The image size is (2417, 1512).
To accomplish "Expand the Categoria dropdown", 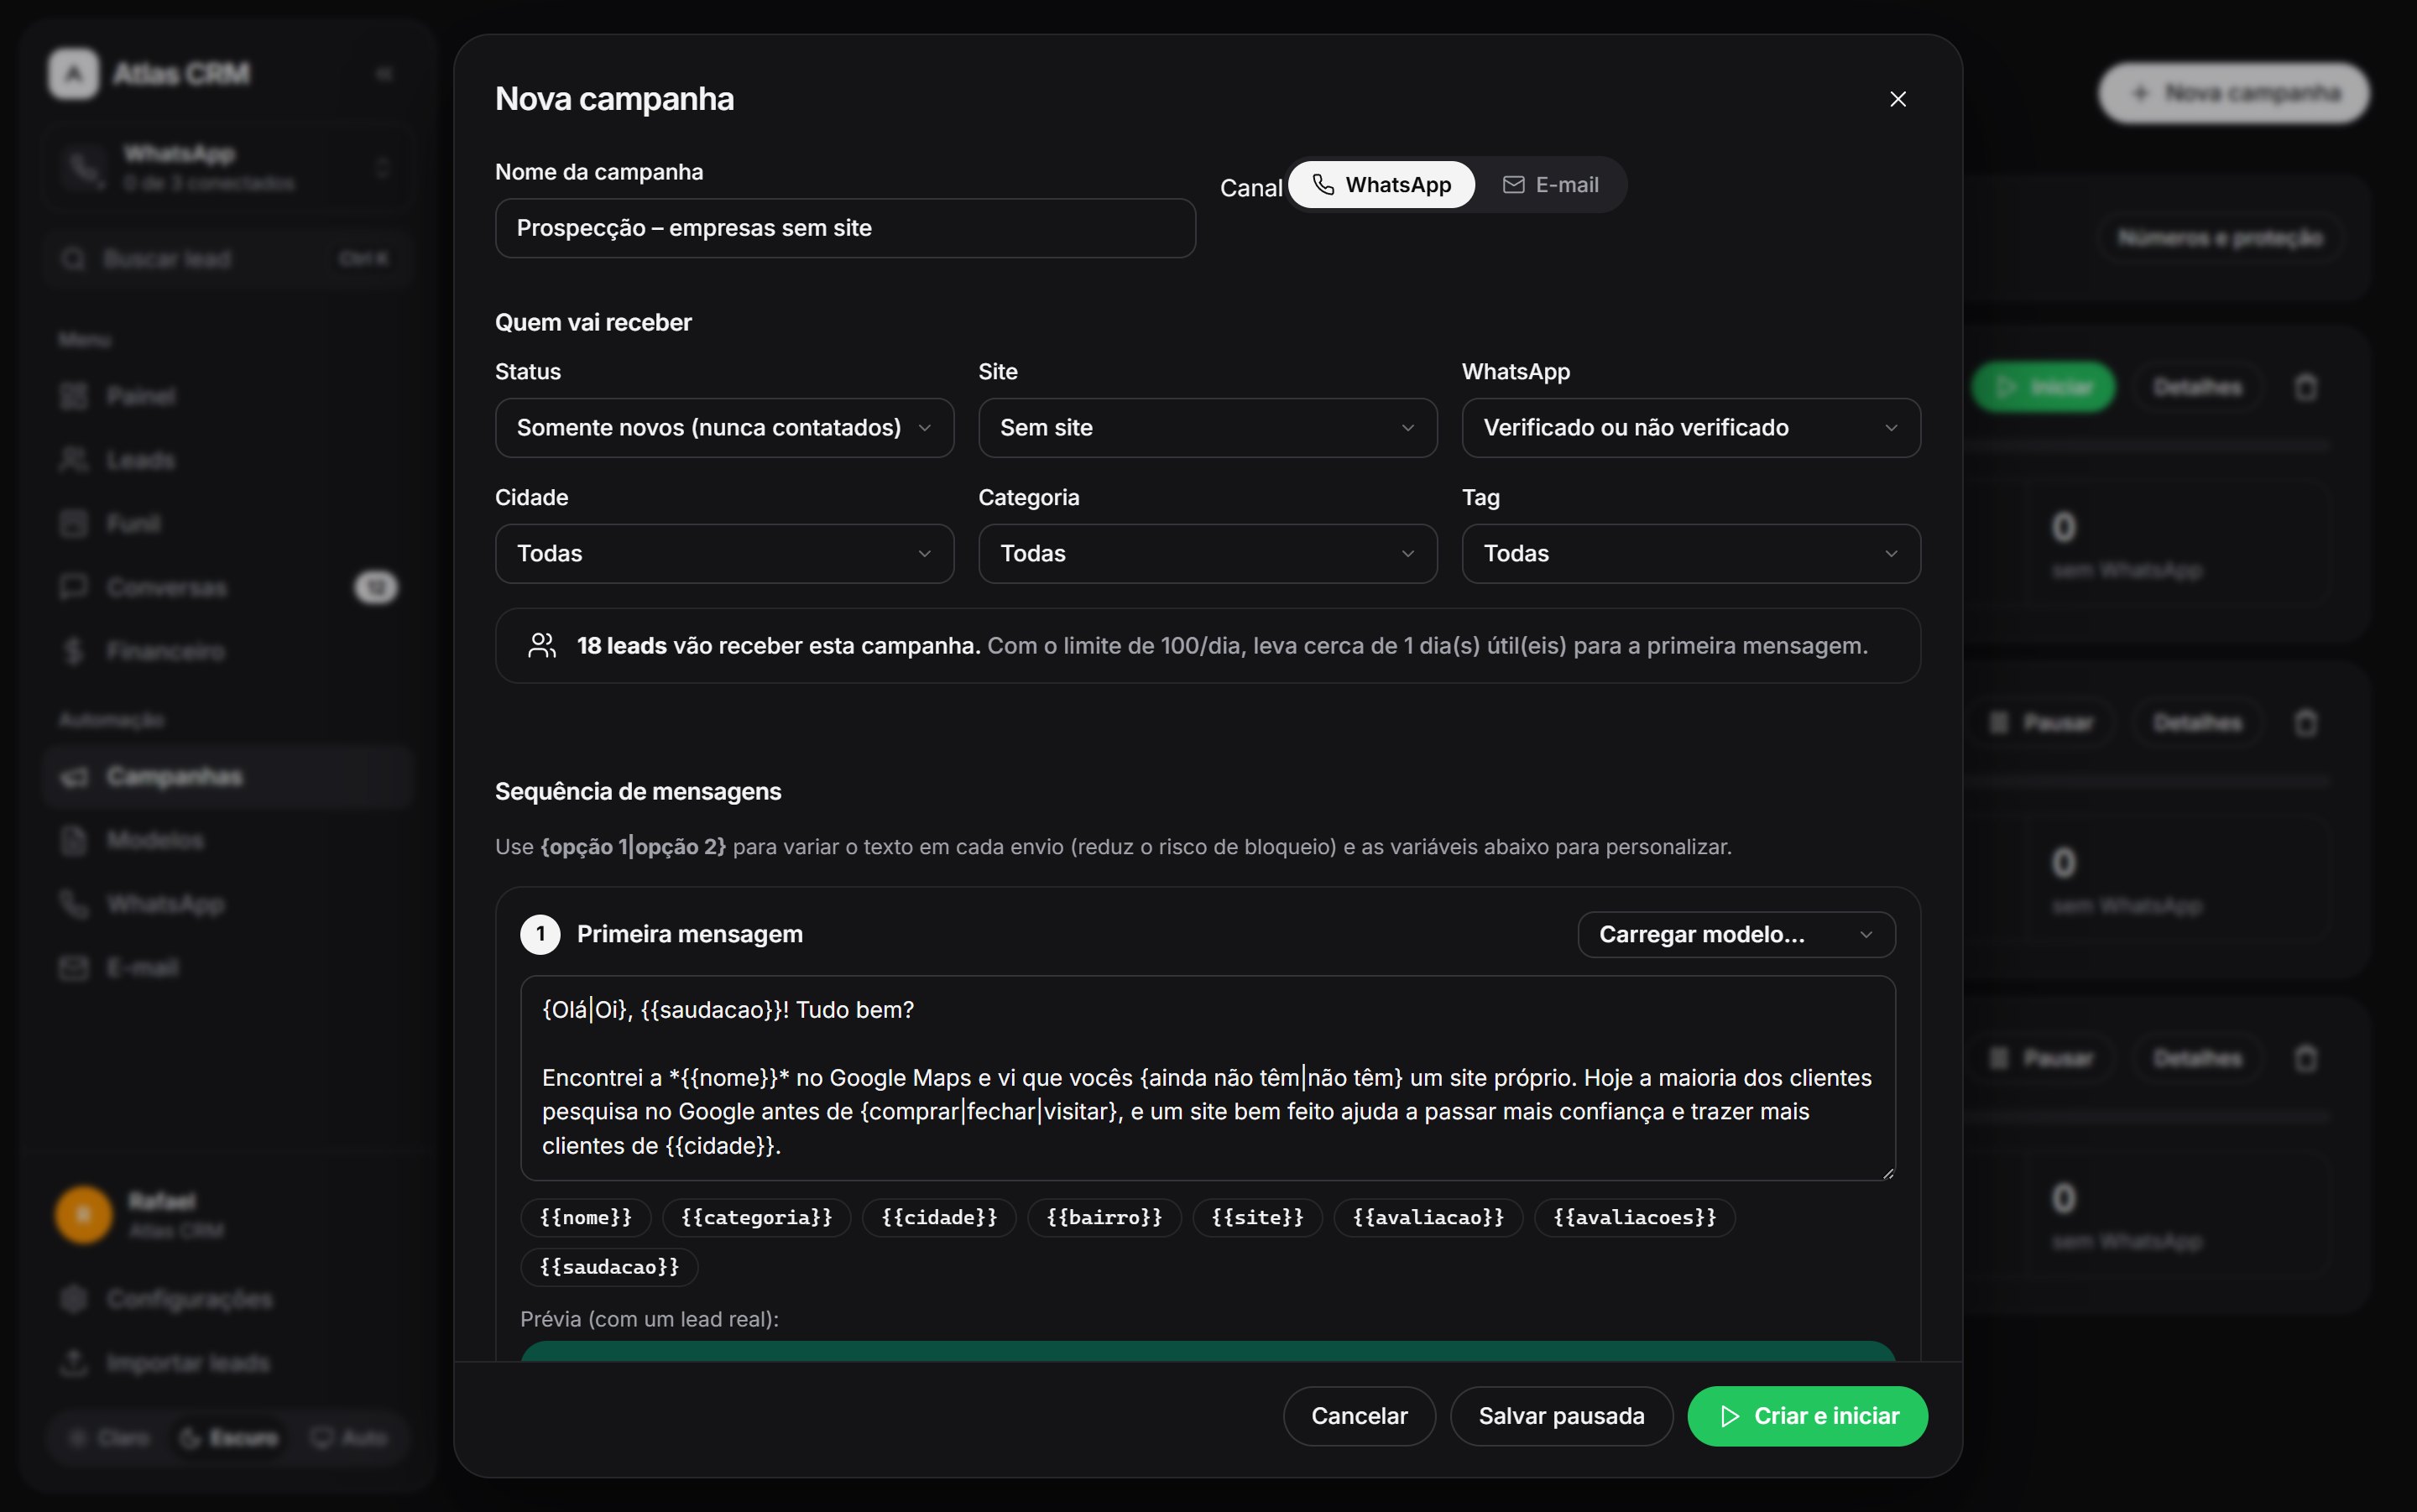I will click(1207, 554).
